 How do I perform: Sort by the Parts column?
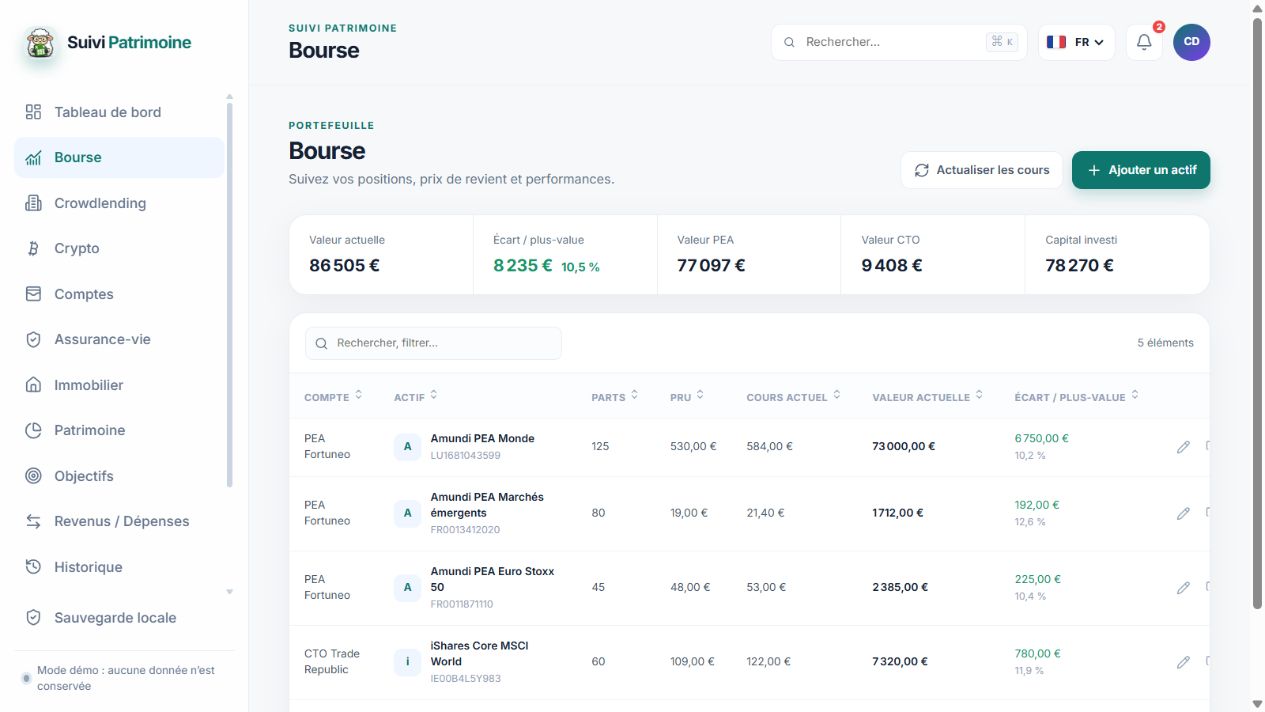[x=615, y=397]
